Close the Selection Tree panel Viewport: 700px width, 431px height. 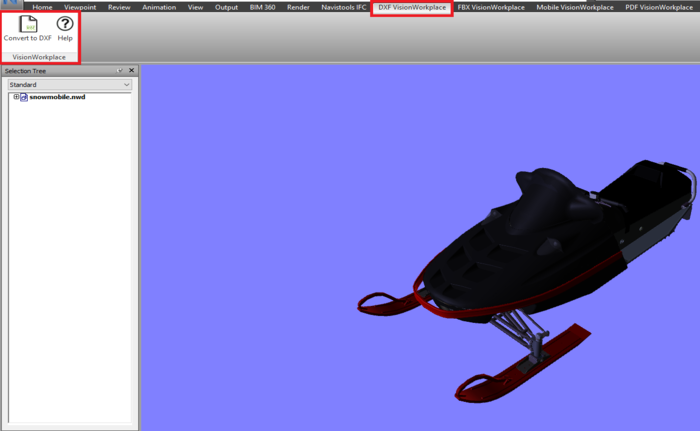[131, 71]
